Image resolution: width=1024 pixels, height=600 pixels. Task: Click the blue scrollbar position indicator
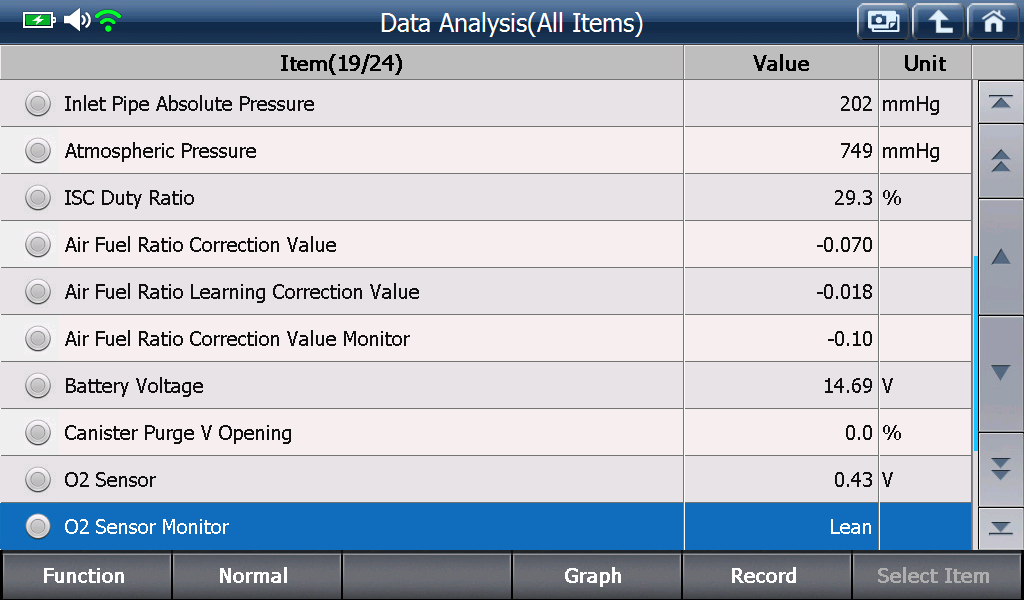975,353
